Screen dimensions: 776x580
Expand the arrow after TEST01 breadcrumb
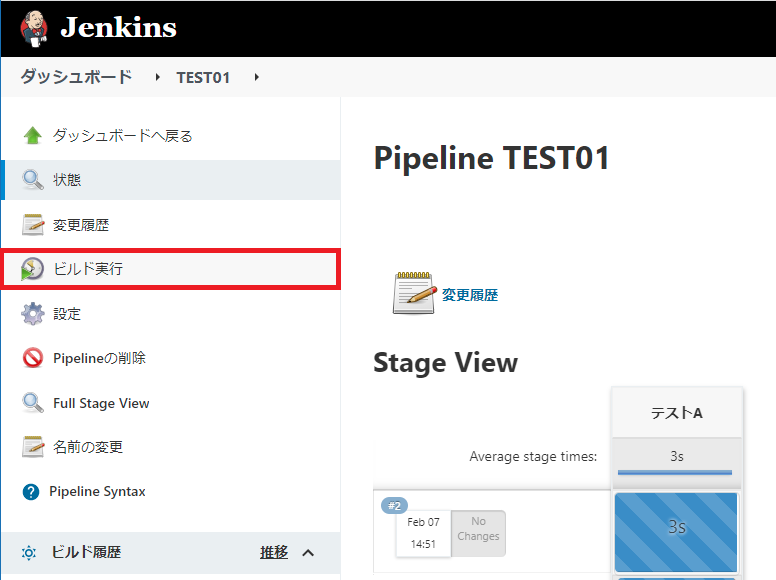click(x=256, y=77)
